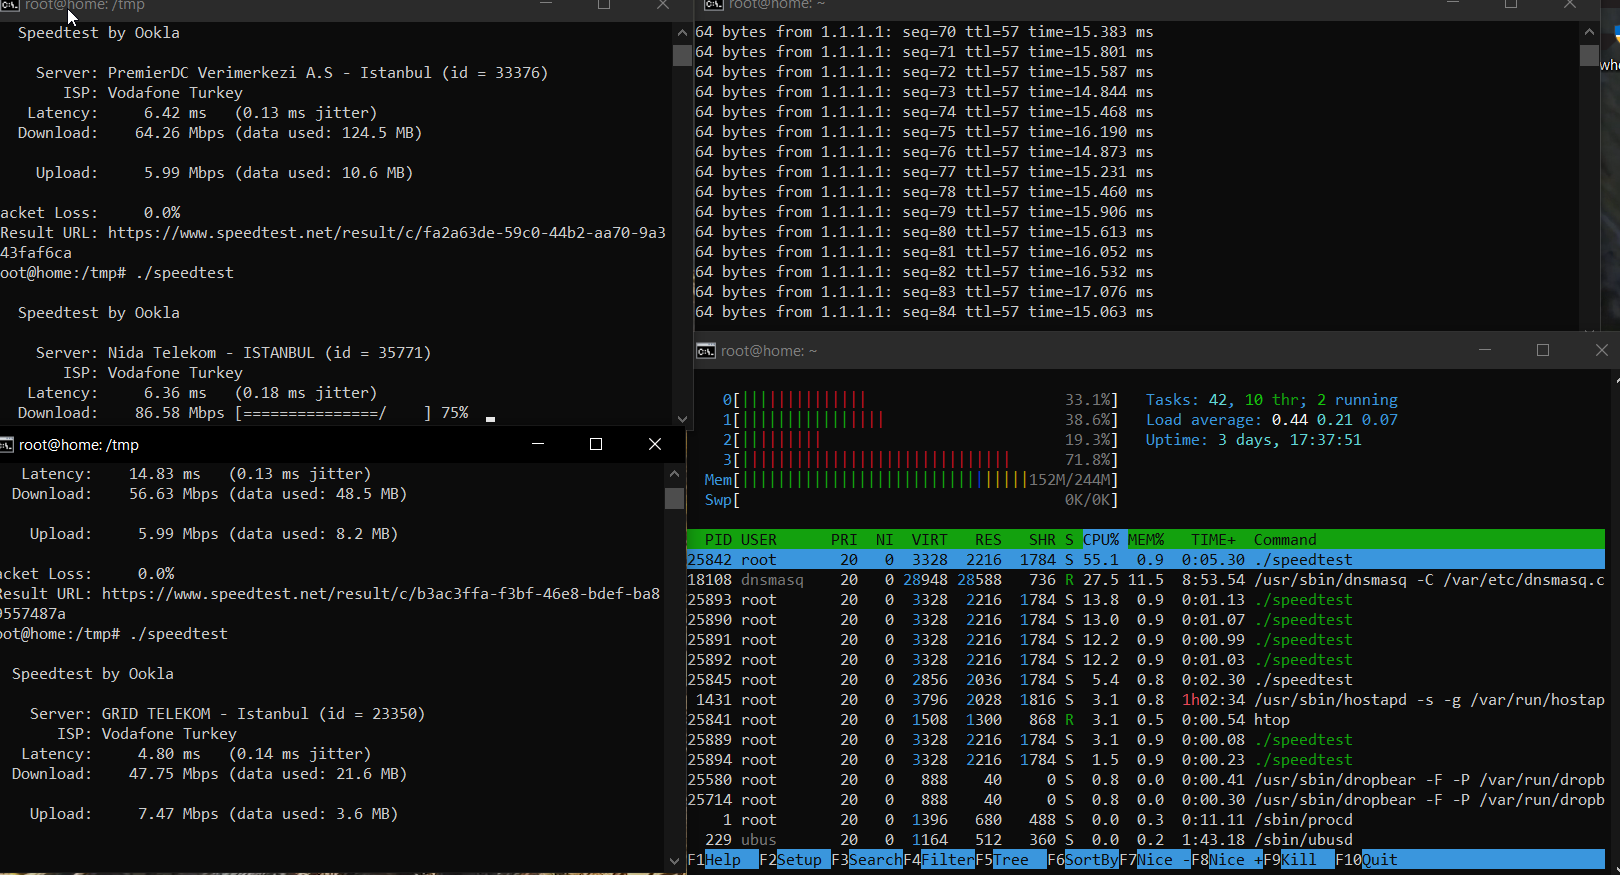
Task: Click F8 Nice + in htop
Action: (1227, 860)
